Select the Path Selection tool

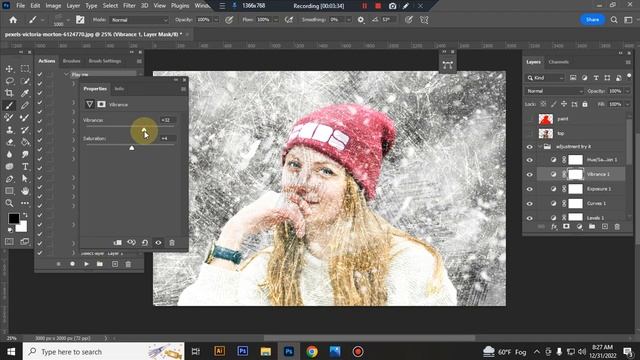point(25,179)
